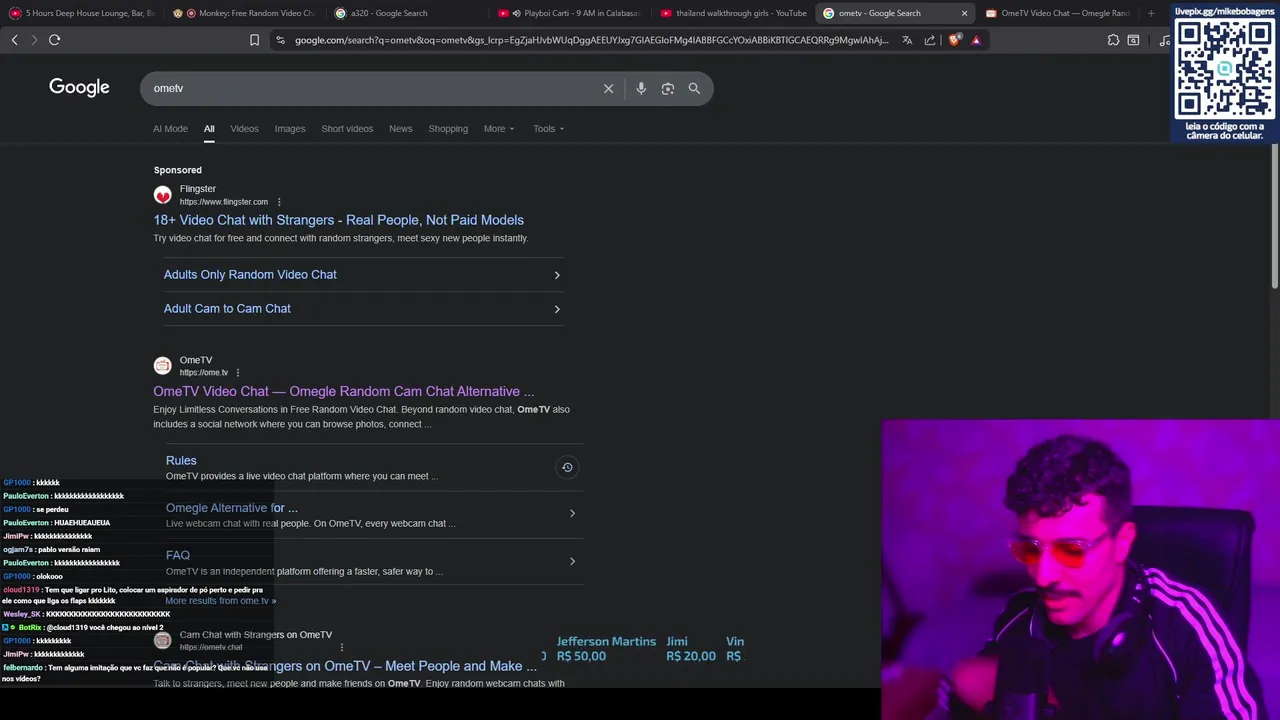1280x720 pixels.
Task: Click the translate page icon in address bar
Action: (x=907, y=40)
